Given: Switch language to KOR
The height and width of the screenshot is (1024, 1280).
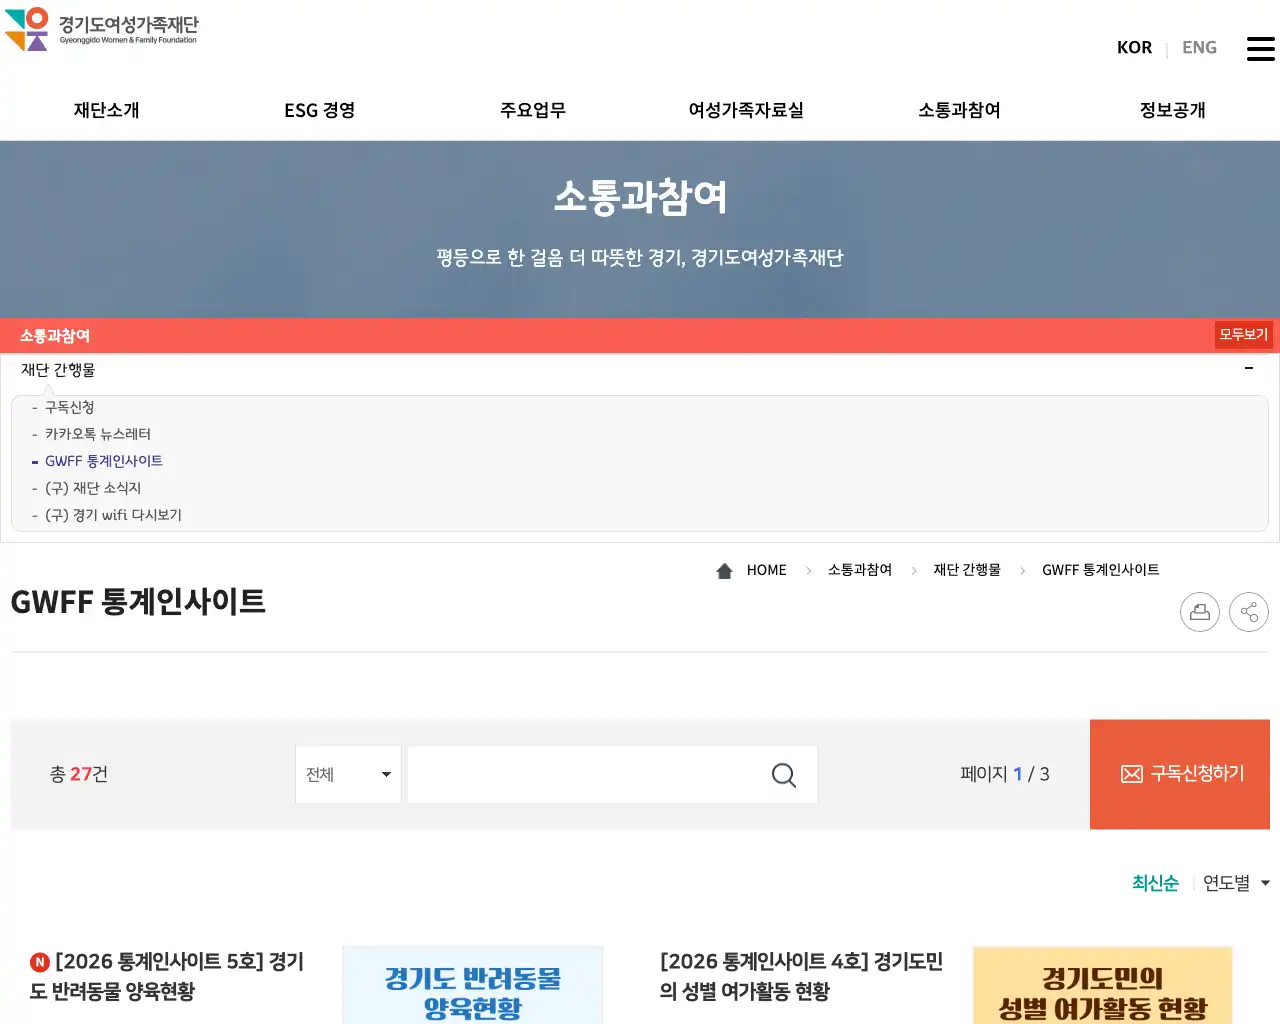Looking at the screenshot, I should tap(1134, 48).
